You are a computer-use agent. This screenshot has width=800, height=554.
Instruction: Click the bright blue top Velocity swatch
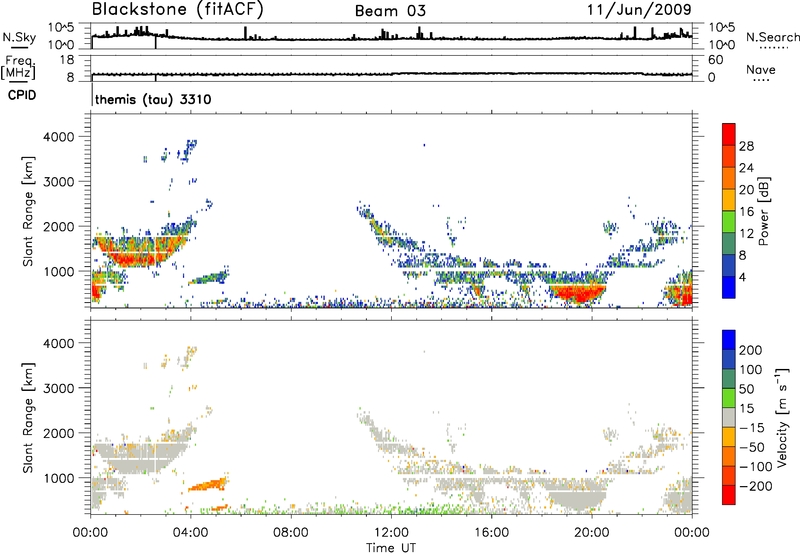coord(729,340)
